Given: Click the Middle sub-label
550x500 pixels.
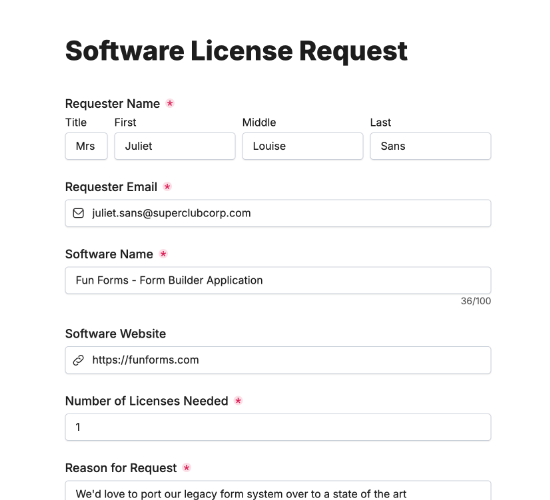Looking at the screenshot, I should point(259,122).
